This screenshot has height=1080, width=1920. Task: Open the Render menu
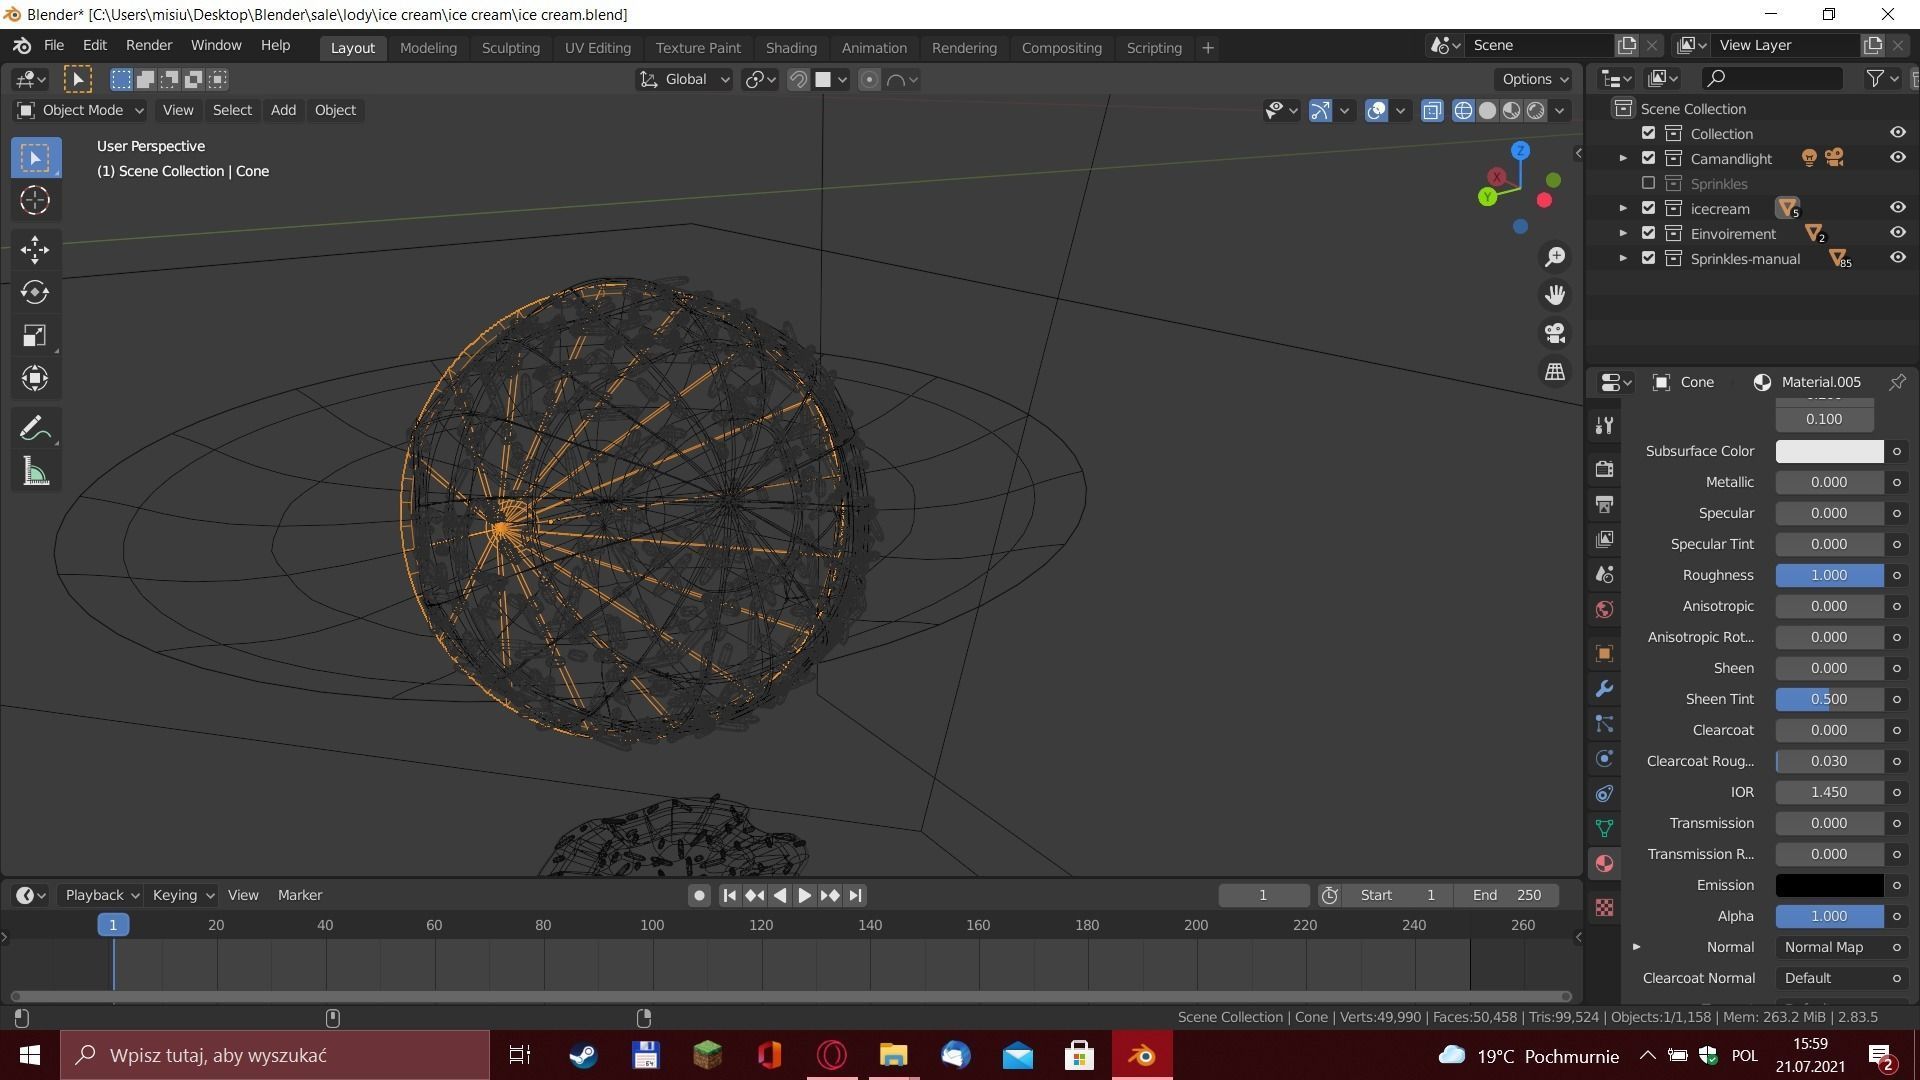148,45
